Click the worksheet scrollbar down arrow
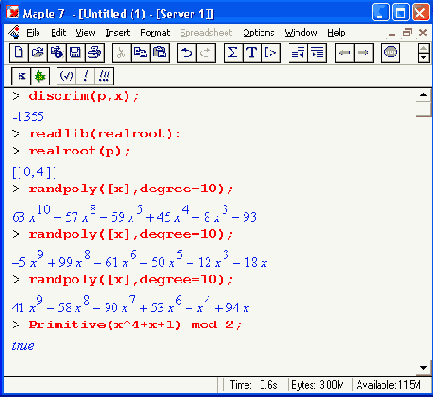The image size is (433, 397). [x=423, y=368]
